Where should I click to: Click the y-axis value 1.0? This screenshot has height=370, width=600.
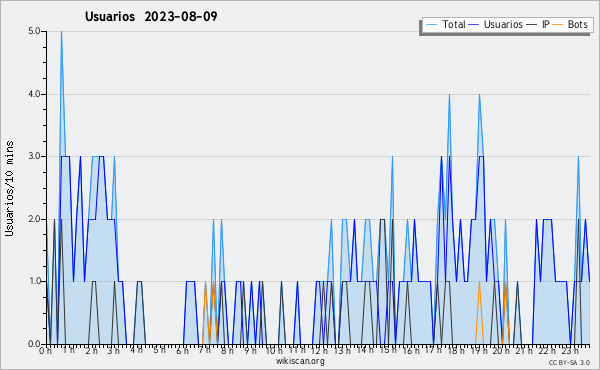tap(34, 282)
